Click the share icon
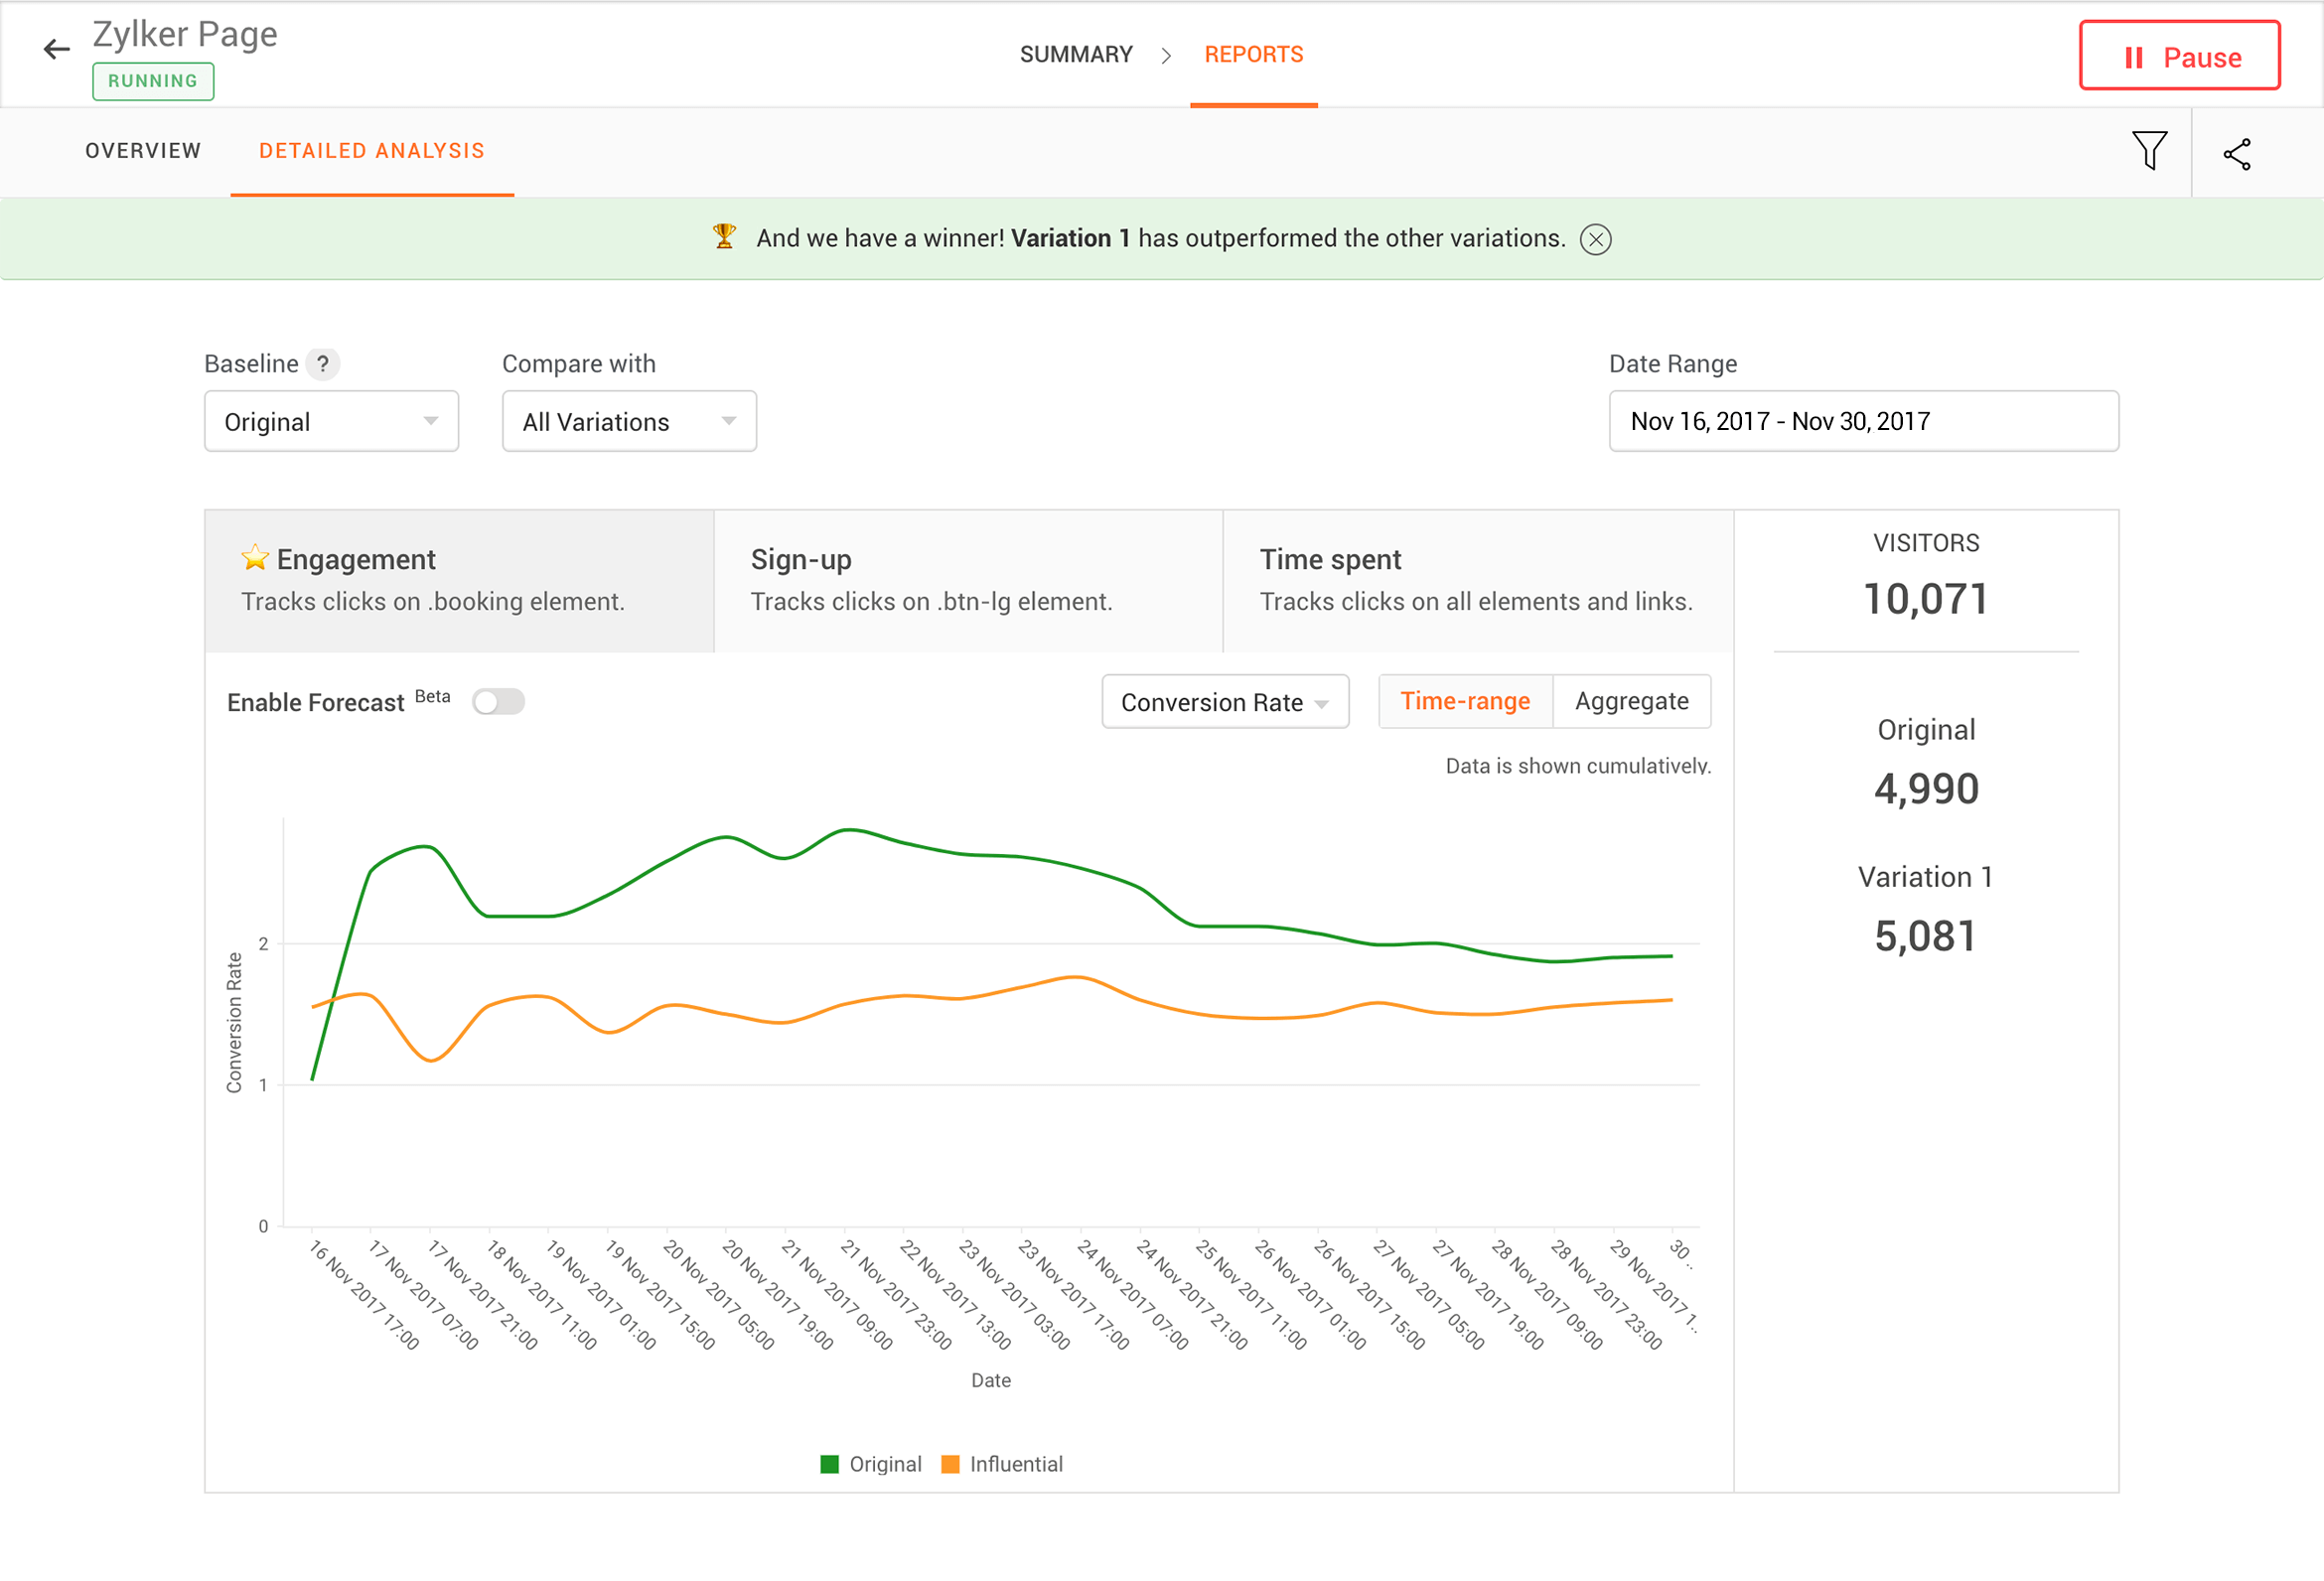Image resolution: width=2324 pixels, height=1581 pixels. (2238, 152)
